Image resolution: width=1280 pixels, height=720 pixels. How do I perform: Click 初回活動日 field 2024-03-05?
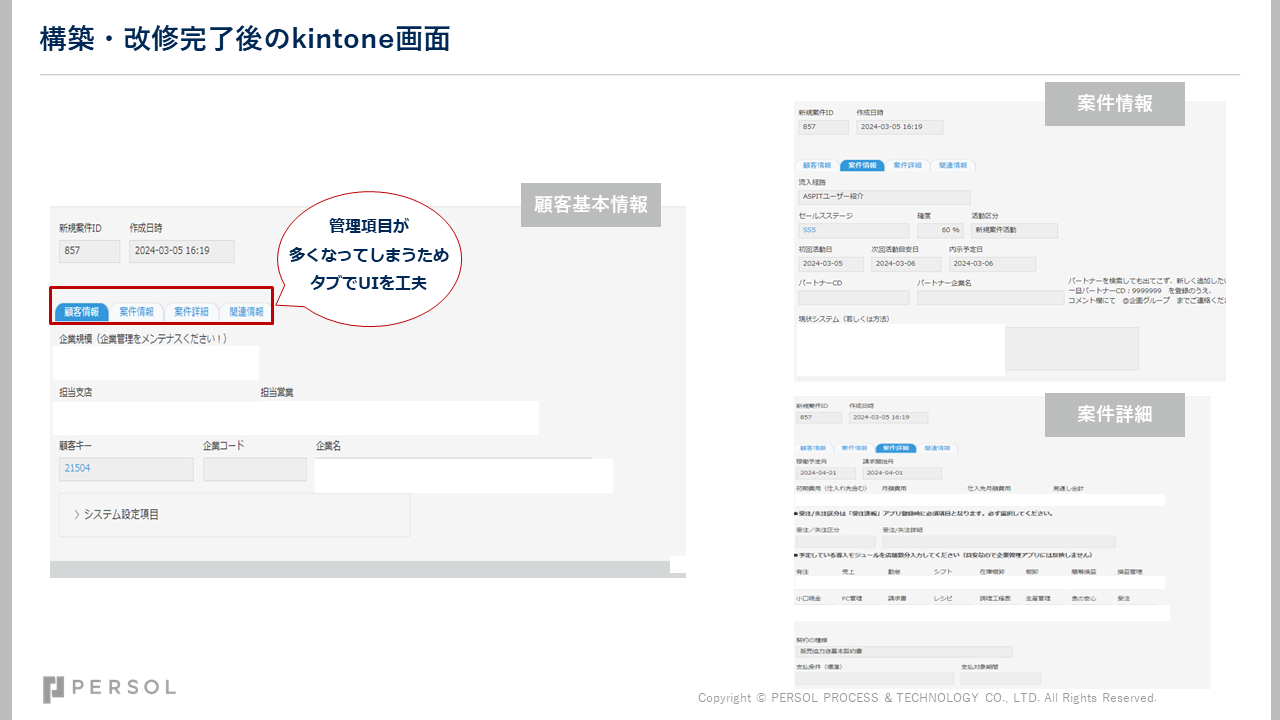pos(831,264)
